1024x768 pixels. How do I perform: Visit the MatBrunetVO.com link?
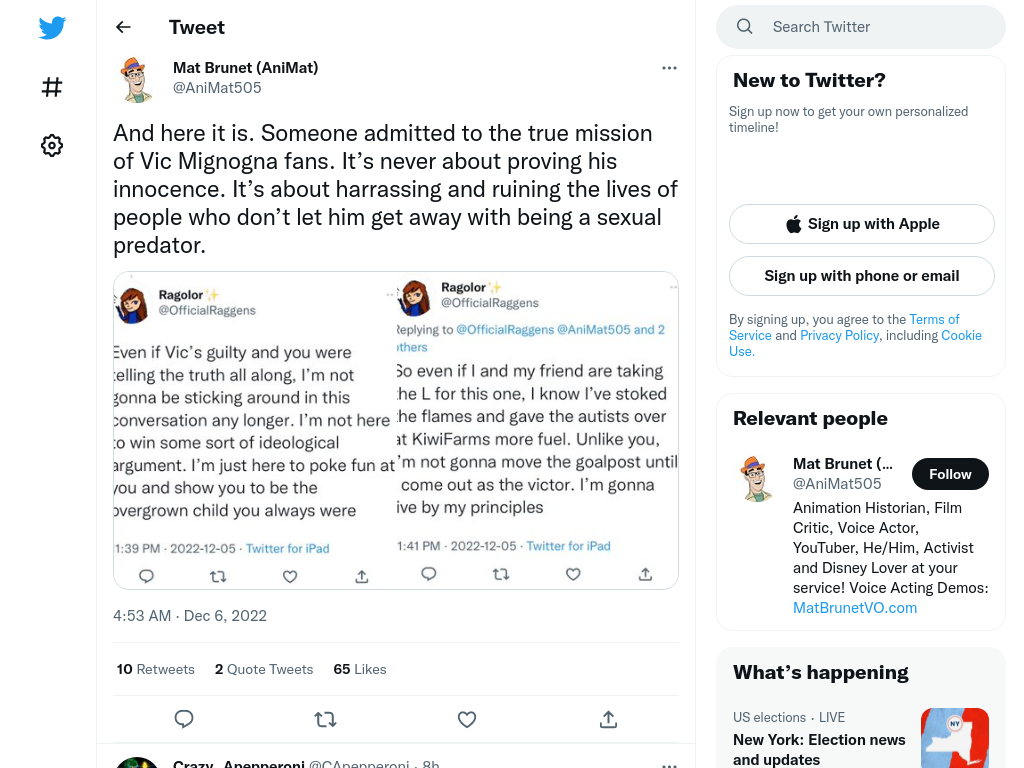click(x=855, y=608)
